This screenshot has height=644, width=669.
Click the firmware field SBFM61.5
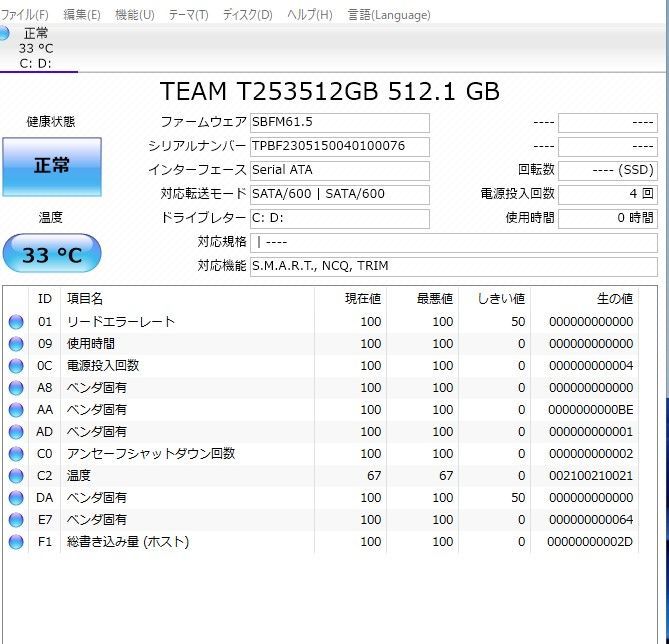pyautogui.click(x=340, y=123)
